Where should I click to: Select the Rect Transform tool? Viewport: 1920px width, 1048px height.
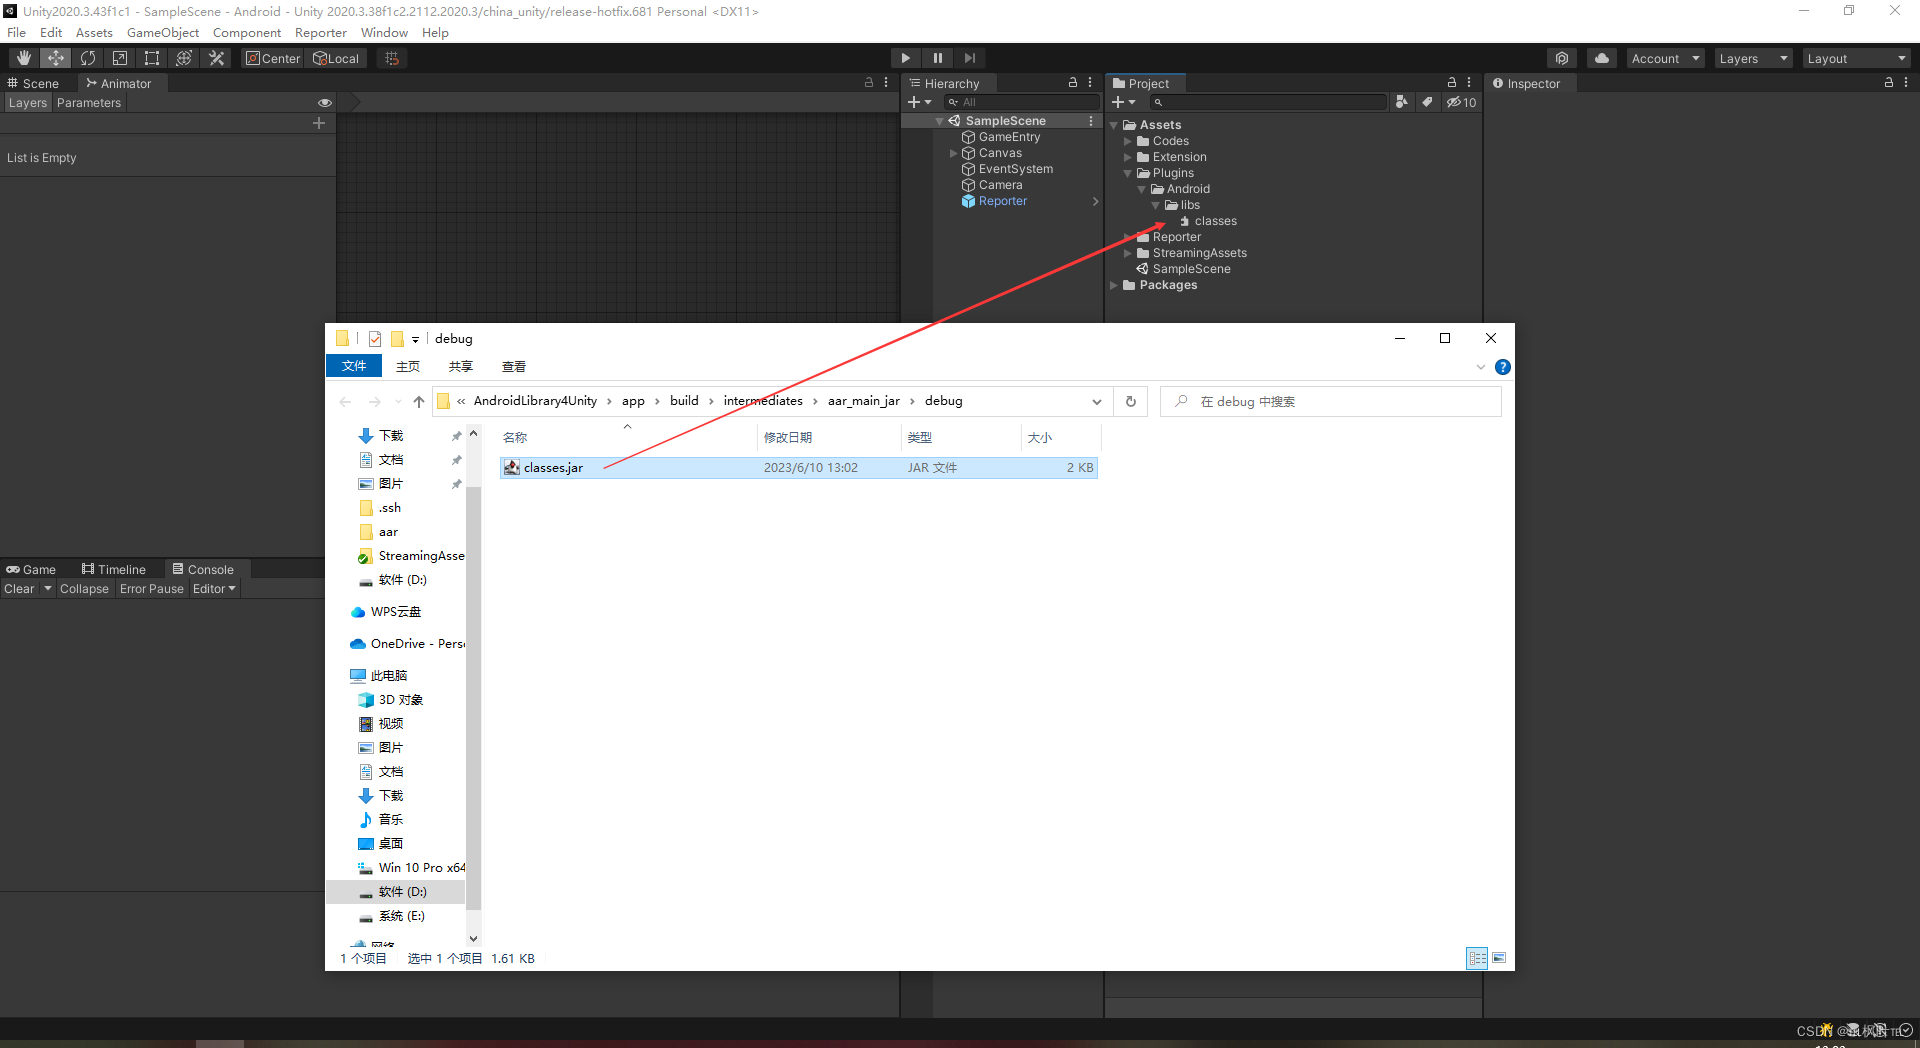point(151,57)
